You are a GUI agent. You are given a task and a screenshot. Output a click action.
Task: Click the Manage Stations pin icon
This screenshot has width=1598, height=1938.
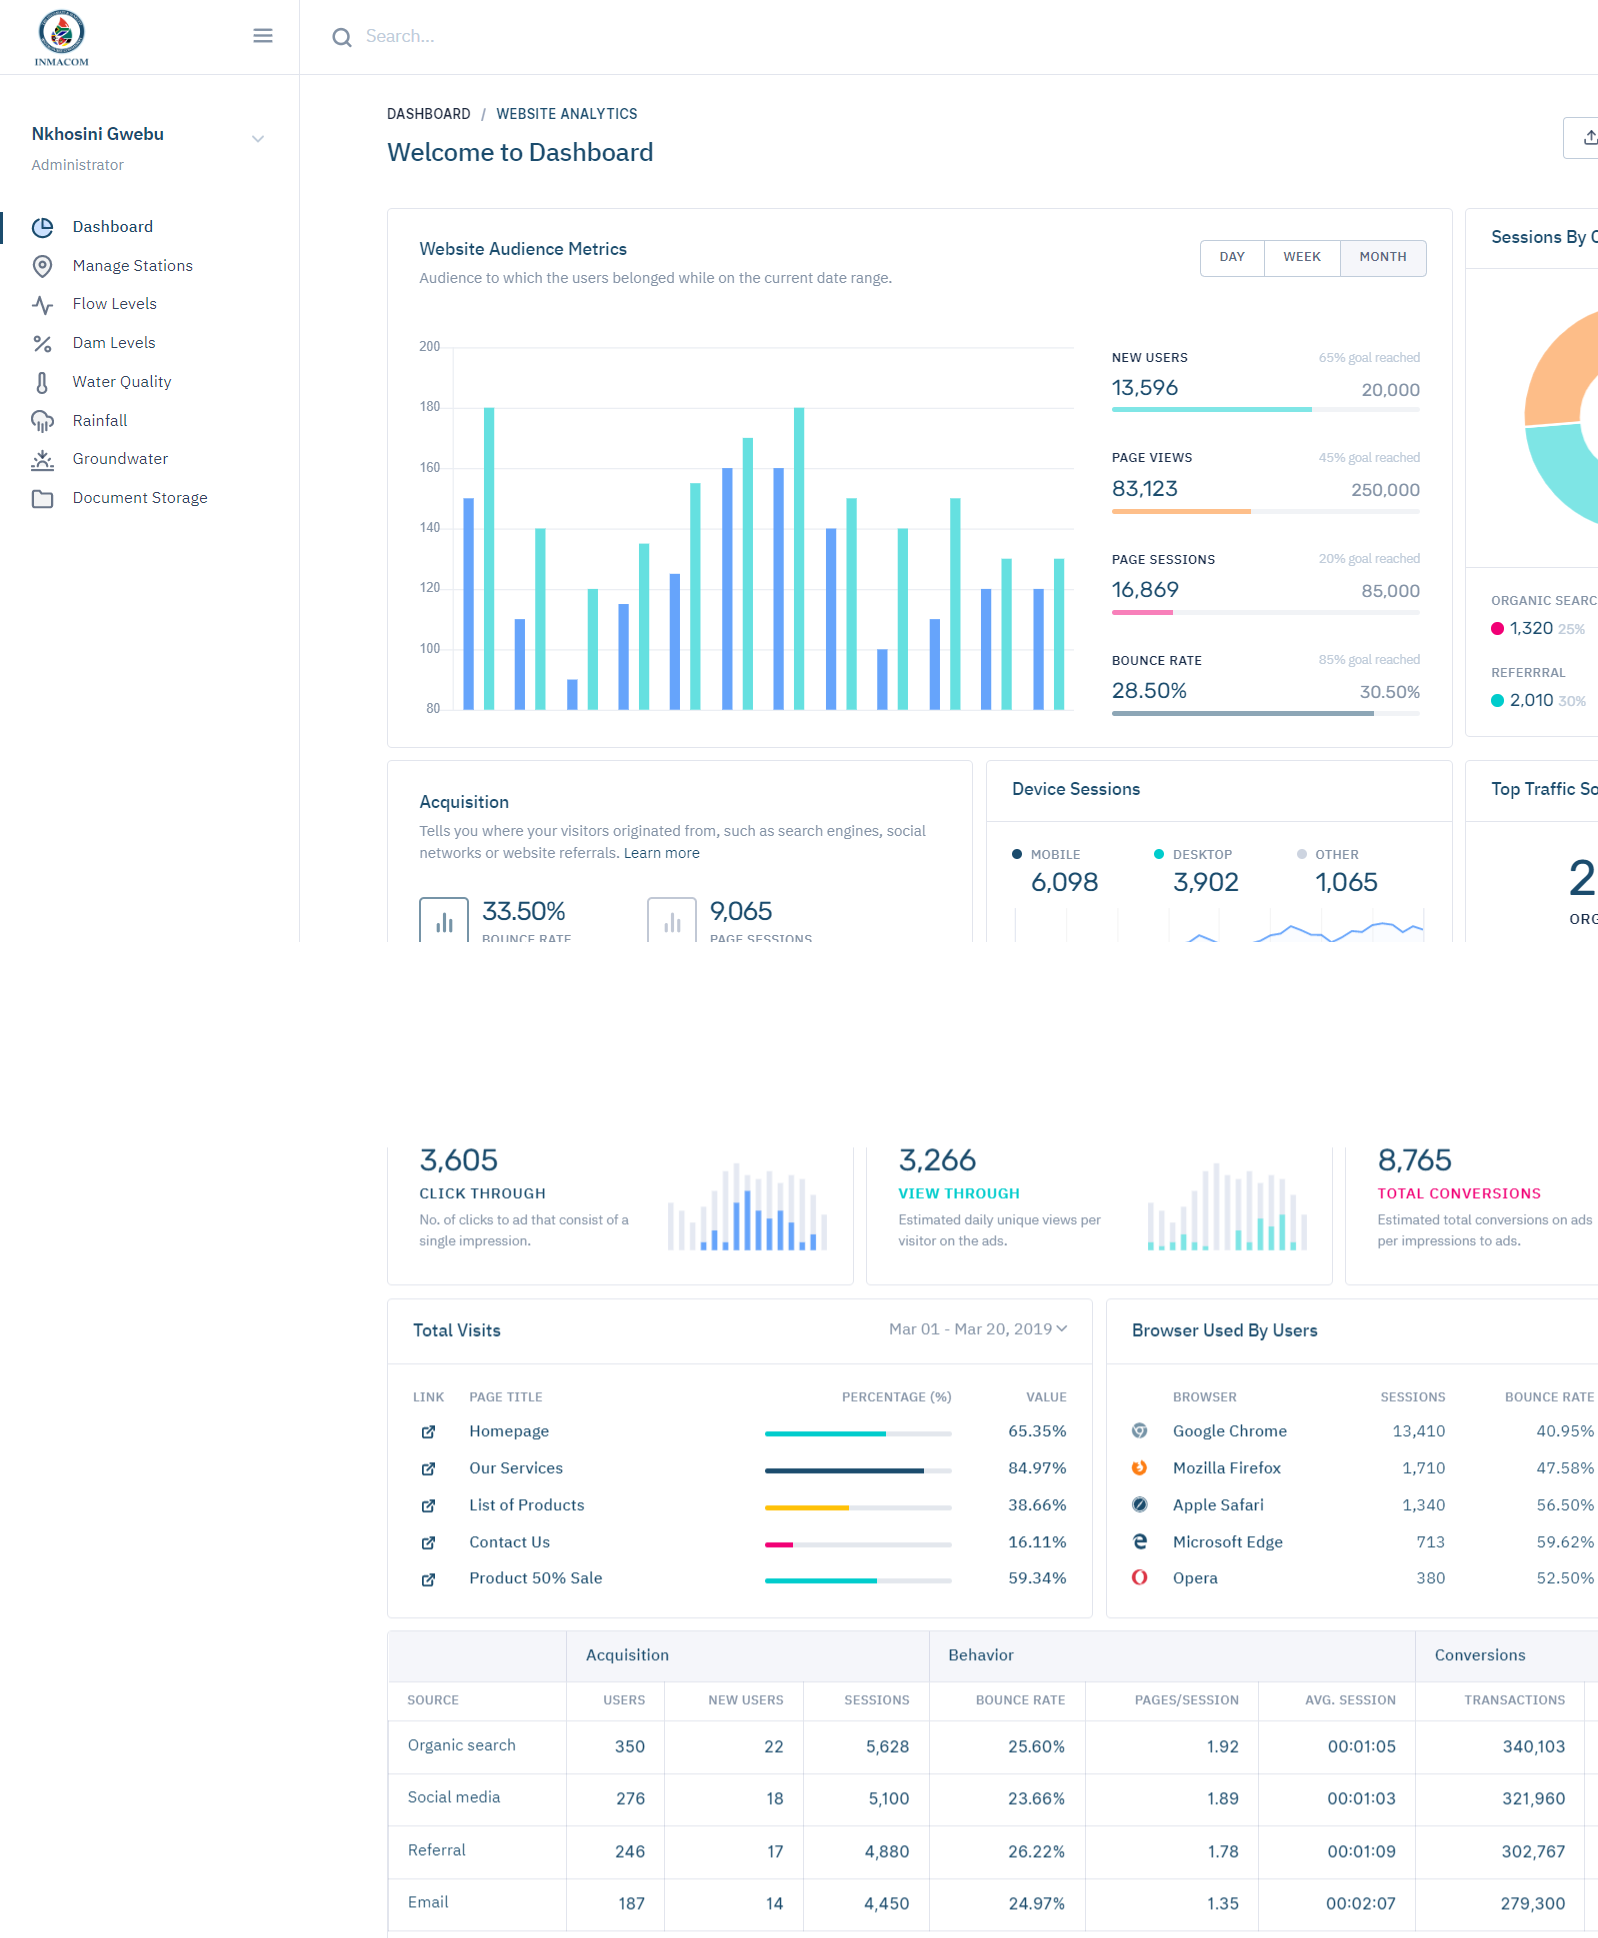[42, 266]
